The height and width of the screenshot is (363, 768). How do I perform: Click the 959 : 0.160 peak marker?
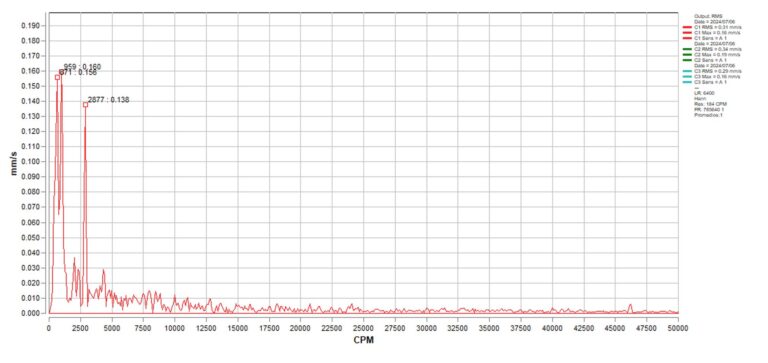click(x=61, y=73)
